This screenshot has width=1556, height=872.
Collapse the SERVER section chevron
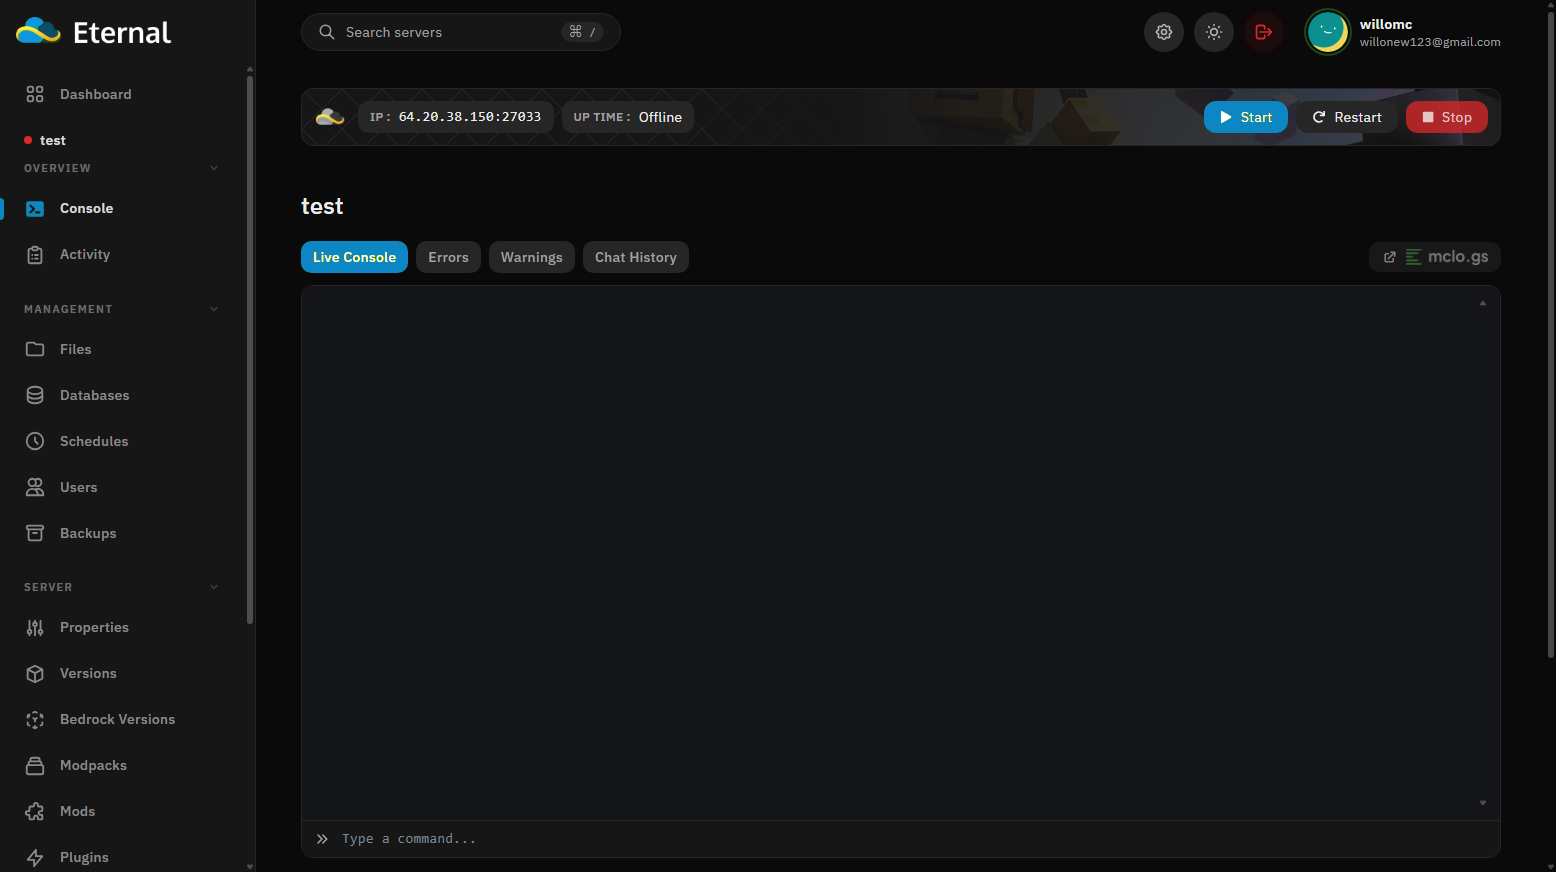(214, 587)
